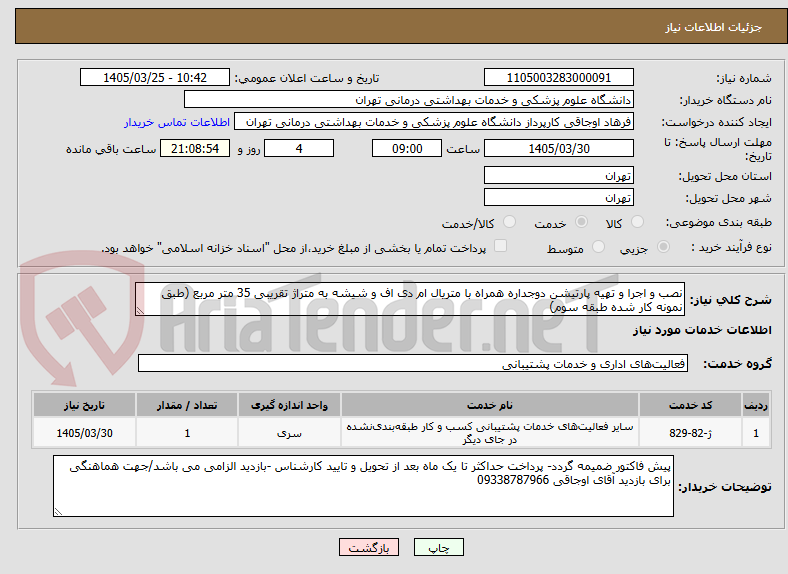Click the توضیحات خریدار notes textarea
This screenshot has height=574, width=788.
pos(363,486)
